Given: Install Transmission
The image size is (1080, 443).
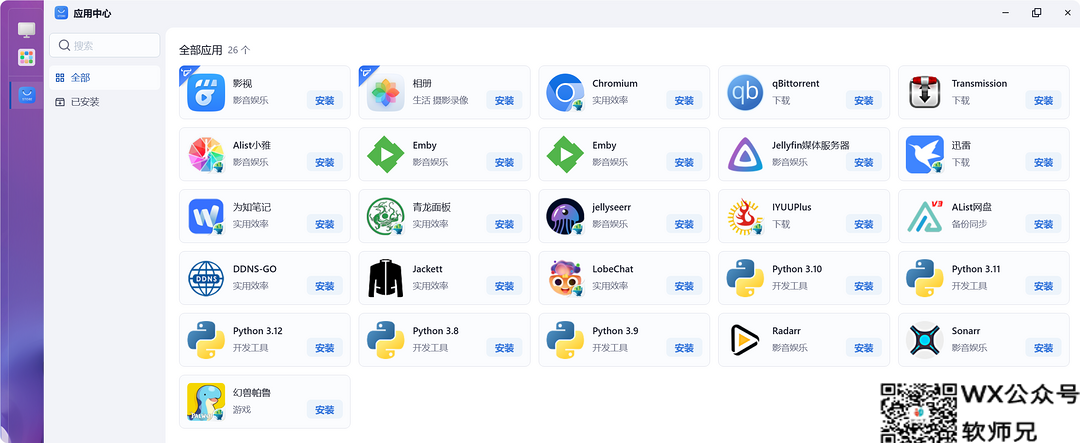Looking at the screenshot, I should 1043,101.
